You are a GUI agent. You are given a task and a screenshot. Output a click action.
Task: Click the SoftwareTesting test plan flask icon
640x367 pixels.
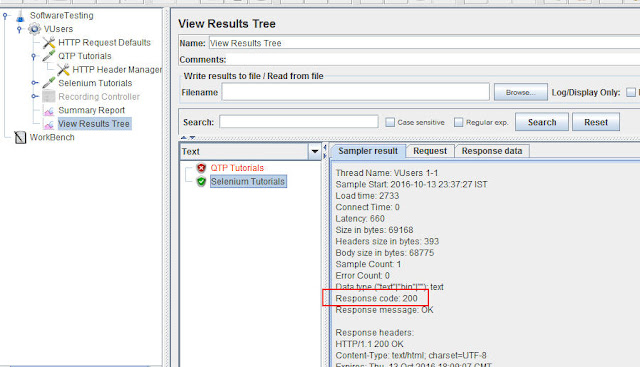click(20, 16)
